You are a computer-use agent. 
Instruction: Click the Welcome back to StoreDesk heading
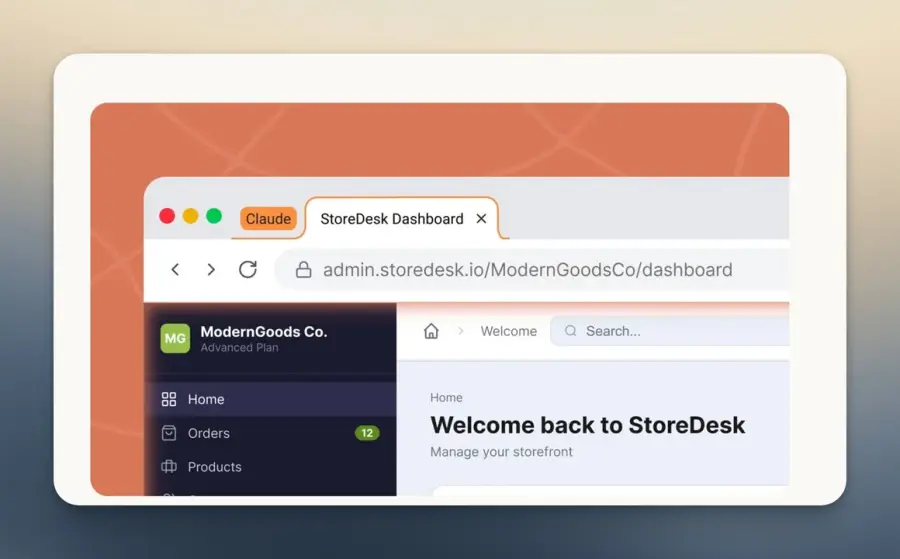588,425
